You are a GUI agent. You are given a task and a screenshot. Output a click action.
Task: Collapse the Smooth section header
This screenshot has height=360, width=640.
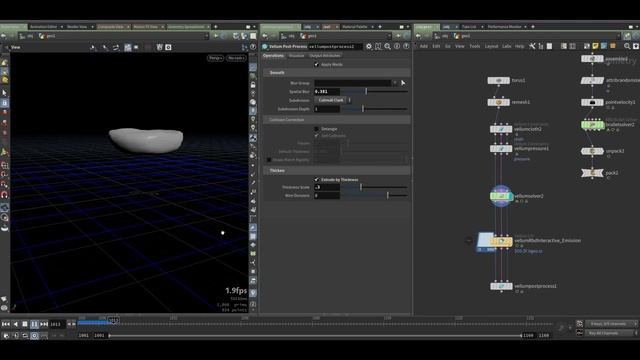337,73
